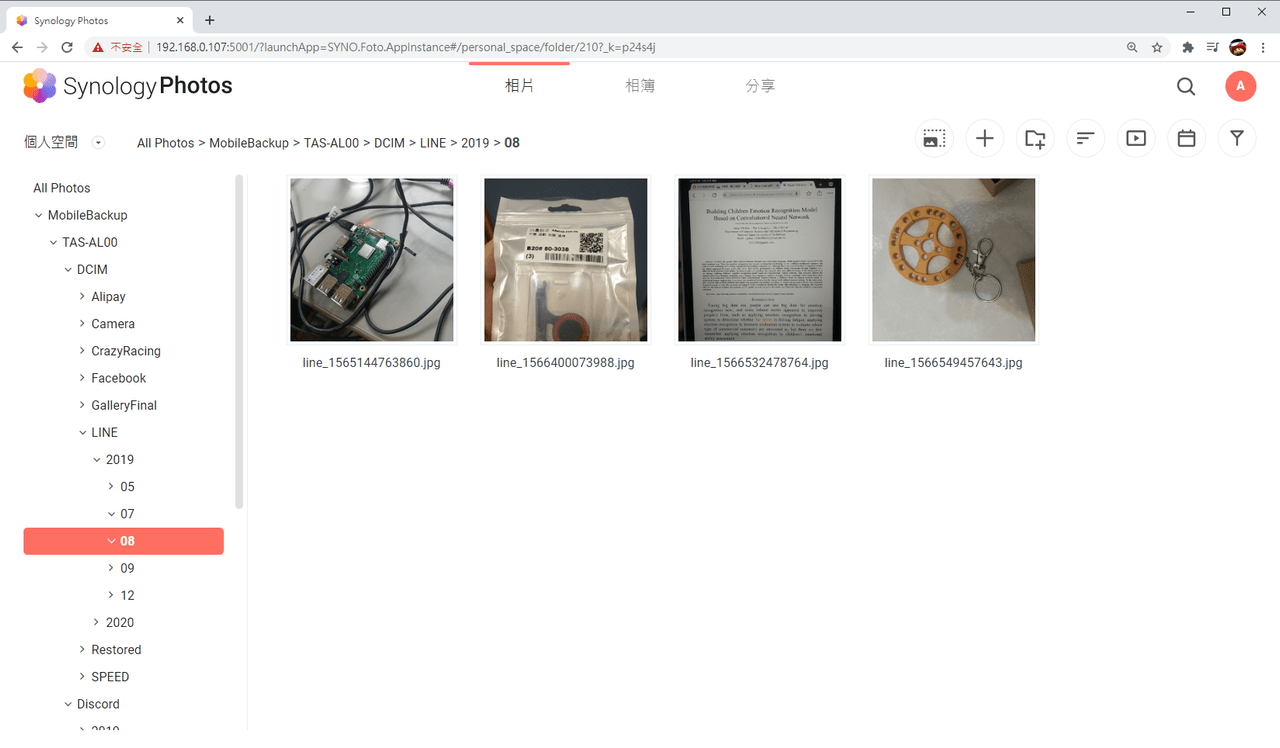The width and height of the screenshot is (1280, 748).
Task: Open the search magnifier icon
Action: tap(1186, 87)
